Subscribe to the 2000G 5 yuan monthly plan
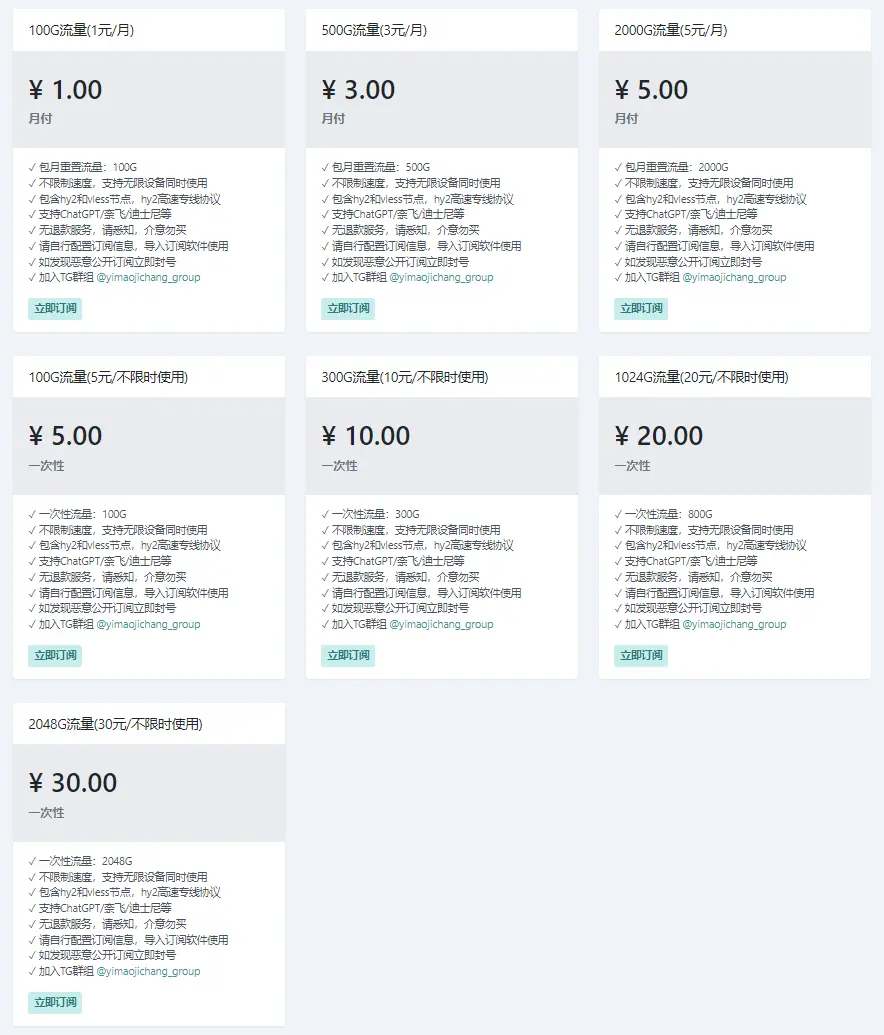Viewport: 884px width, 1035px height. tap(641, 308)
